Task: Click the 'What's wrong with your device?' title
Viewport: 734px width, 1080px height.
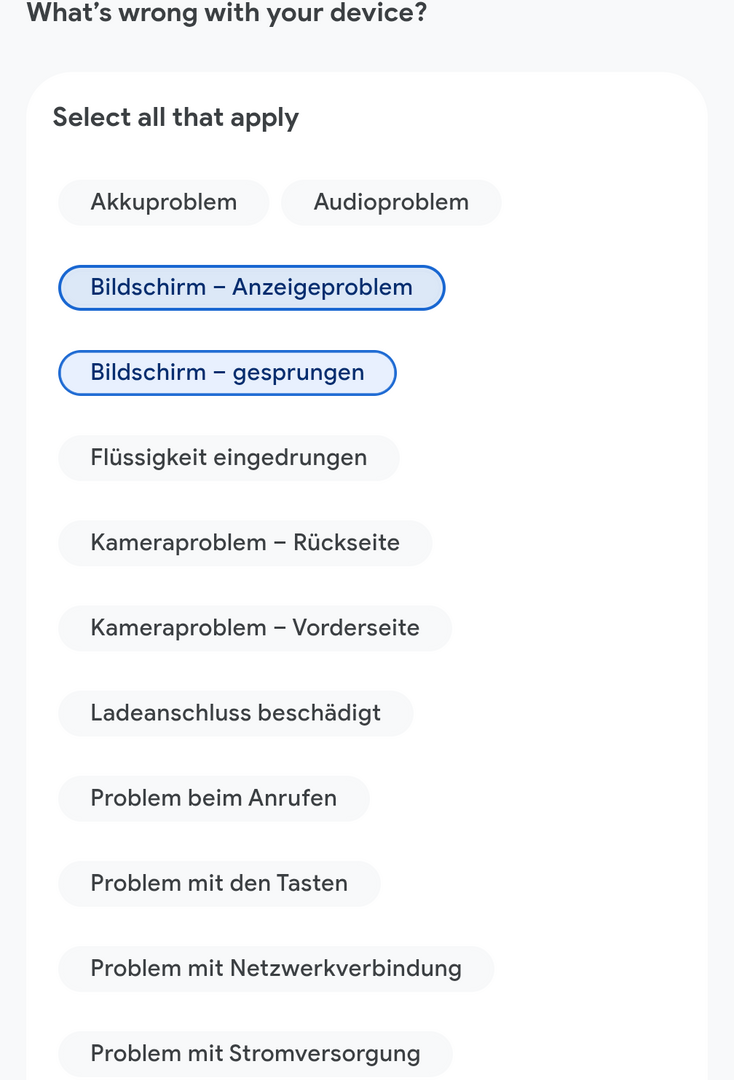Action: point(227,13)
